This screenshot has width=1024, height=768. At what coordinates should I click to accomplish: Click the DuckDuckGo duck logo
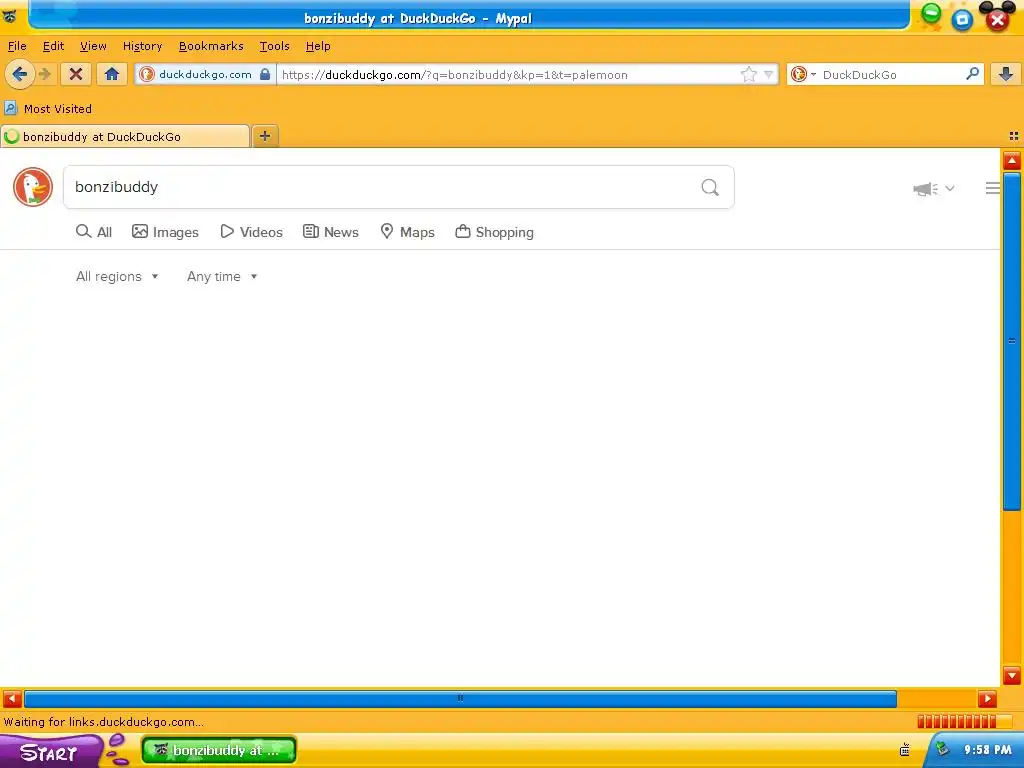(x=33, y=187)
